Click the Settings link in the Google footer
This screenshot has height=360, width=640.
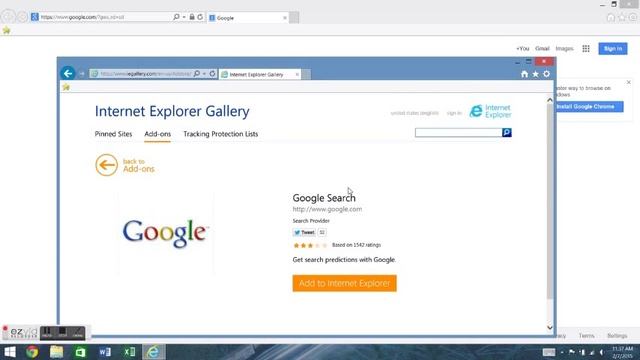tap(617, 336)
